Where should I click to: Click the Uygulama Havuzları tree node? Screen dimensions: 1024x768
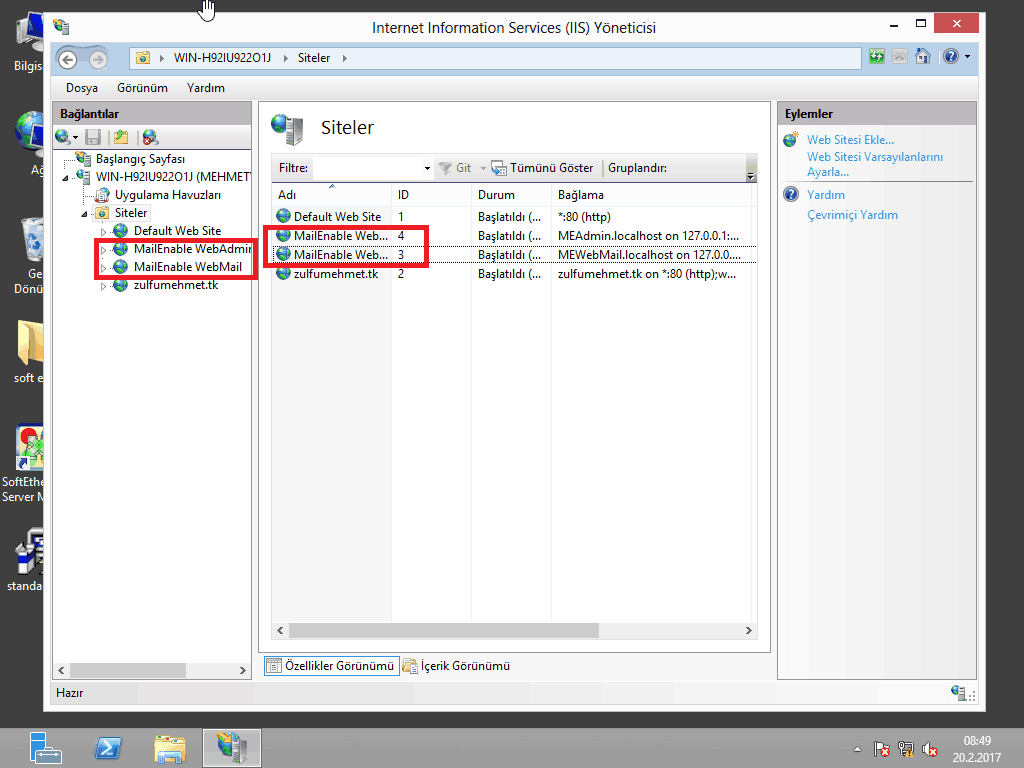tap(167, 195)
